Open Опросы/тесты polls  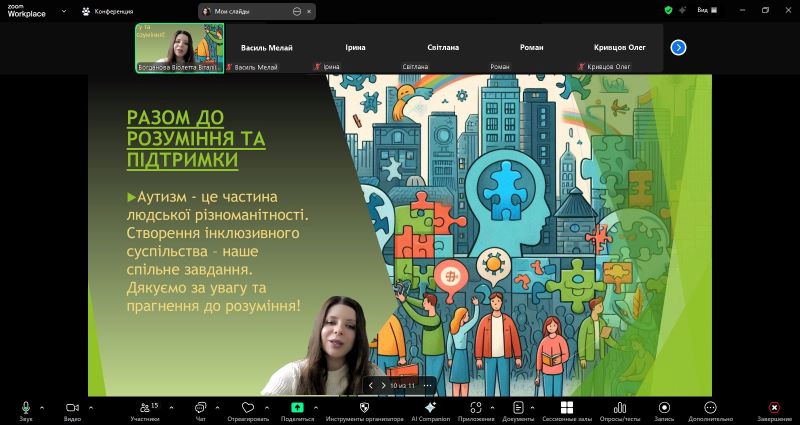(x=620, y=411)
